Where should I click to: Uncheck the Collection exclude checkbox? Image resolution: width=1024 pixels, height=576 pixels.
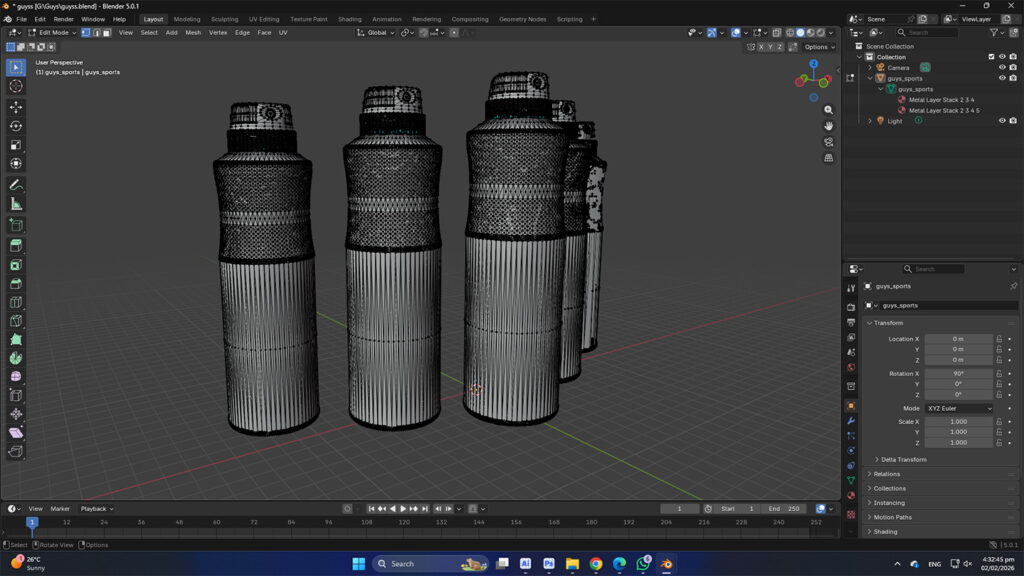pos(991,57)
